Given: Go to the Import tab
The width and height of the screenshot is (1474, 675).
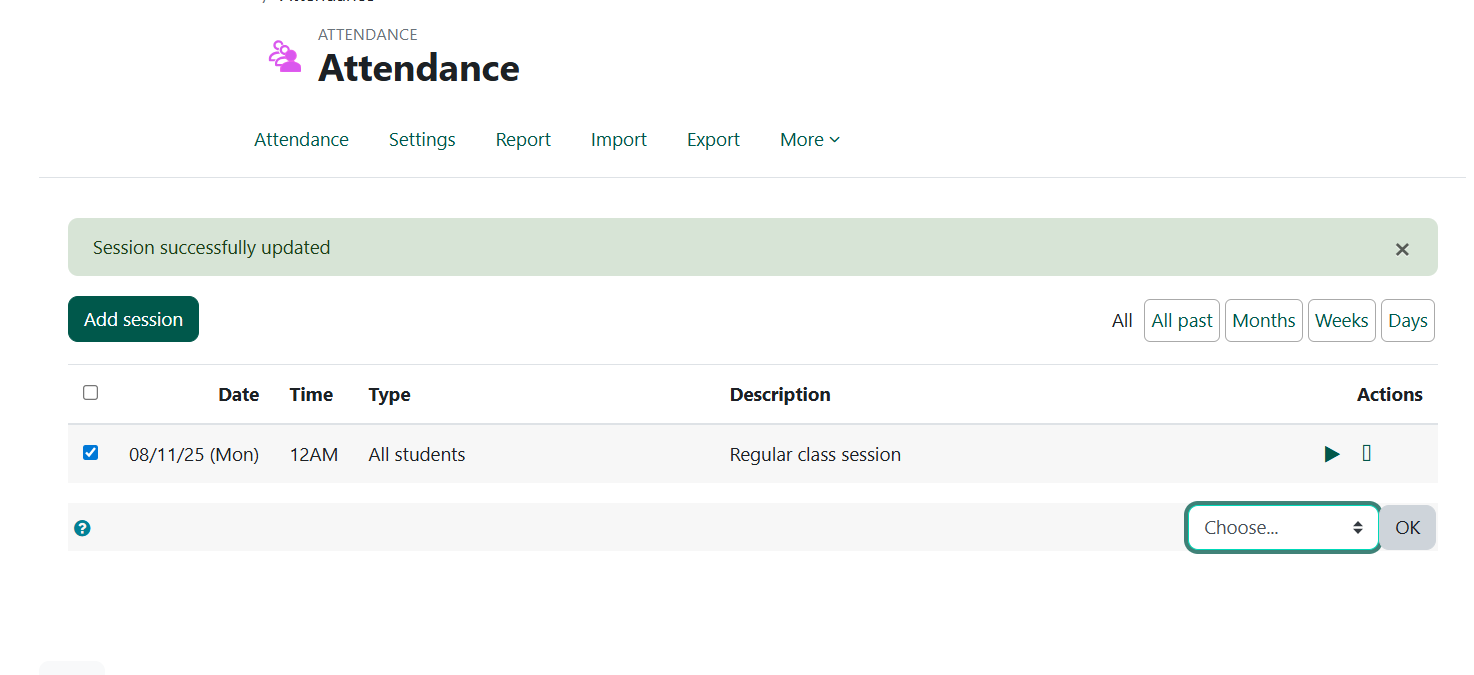Looking at the screenshot, I should pyautogui.click(x=618, y=140).
